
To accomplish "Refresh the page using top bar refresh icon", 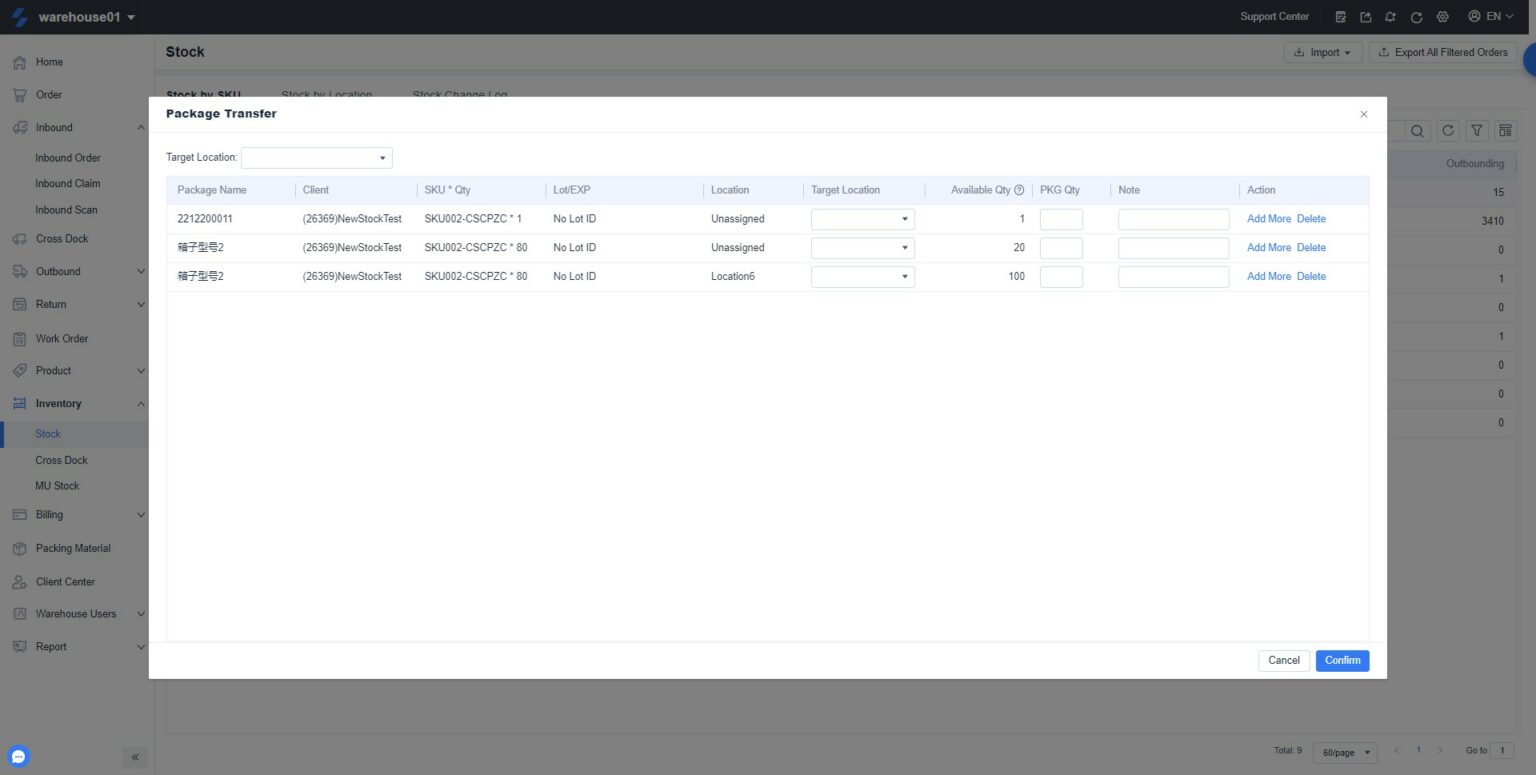I will pos(1416,16).
